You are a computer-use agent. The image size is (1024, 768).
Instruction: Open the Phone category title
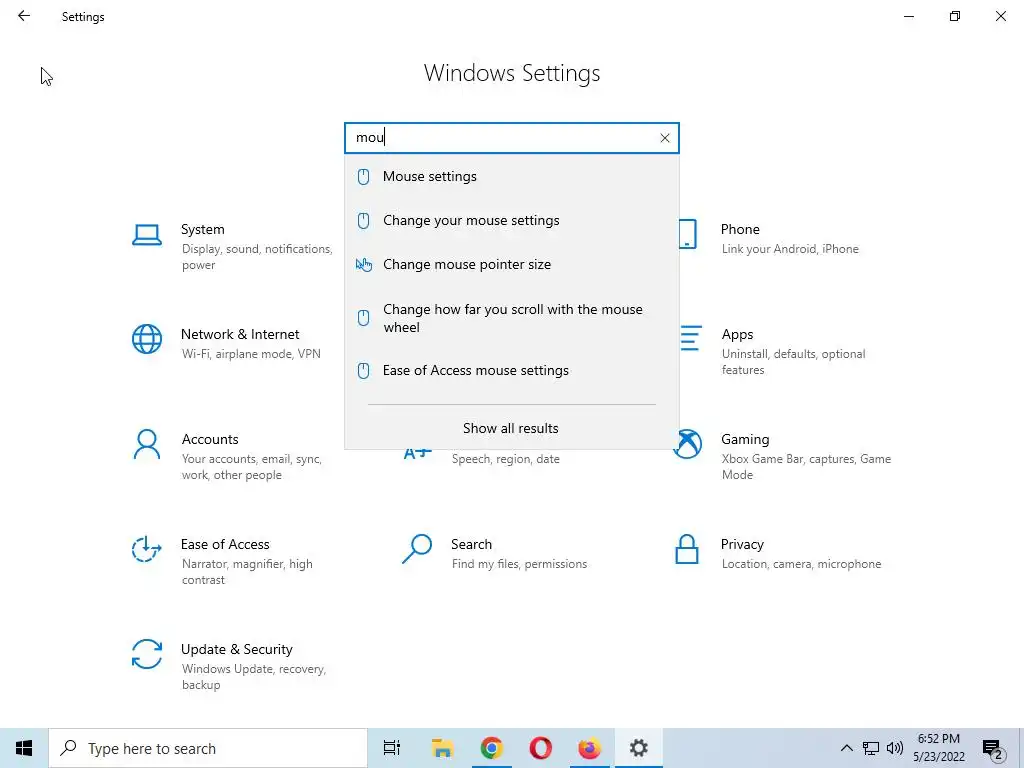pos(740,229)
